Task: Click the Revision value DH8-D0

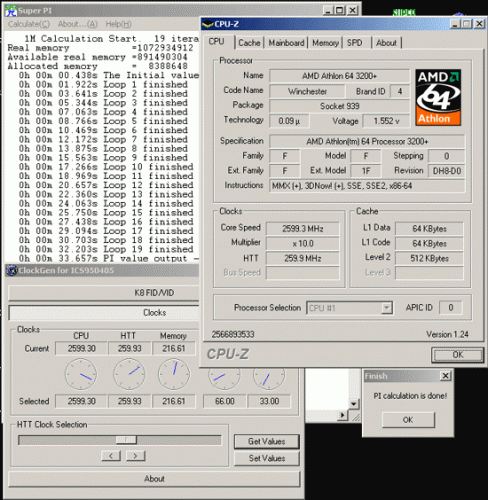Action: click(447, 171)
